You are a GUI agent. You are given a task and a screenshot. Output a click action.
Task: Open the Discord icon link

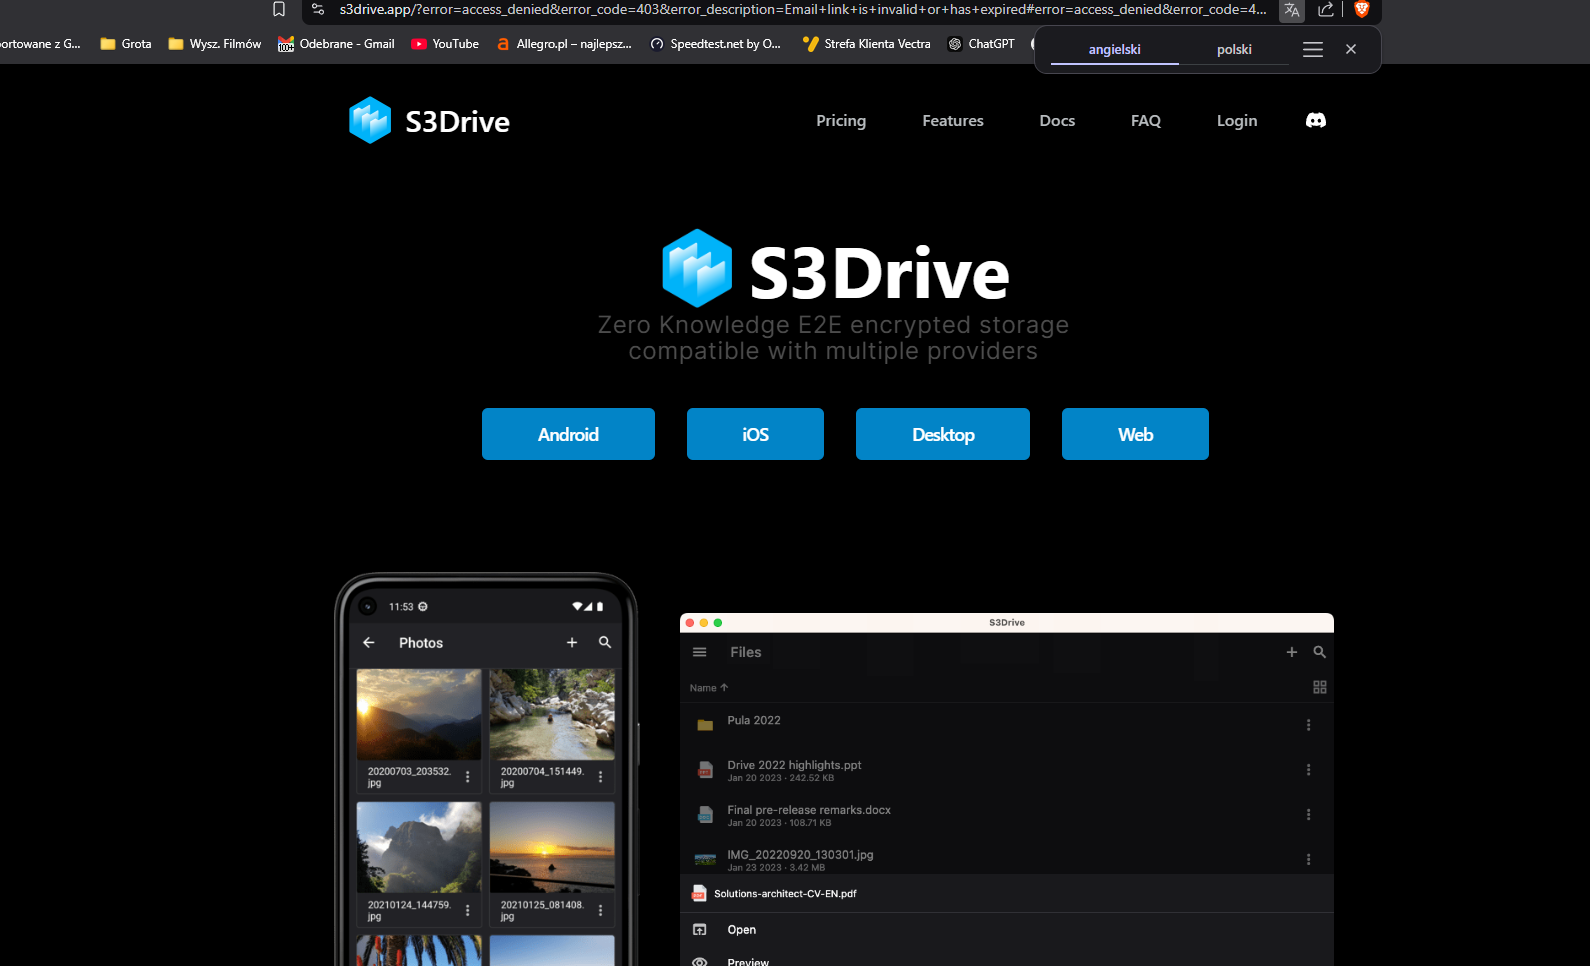click(1316, 120)
